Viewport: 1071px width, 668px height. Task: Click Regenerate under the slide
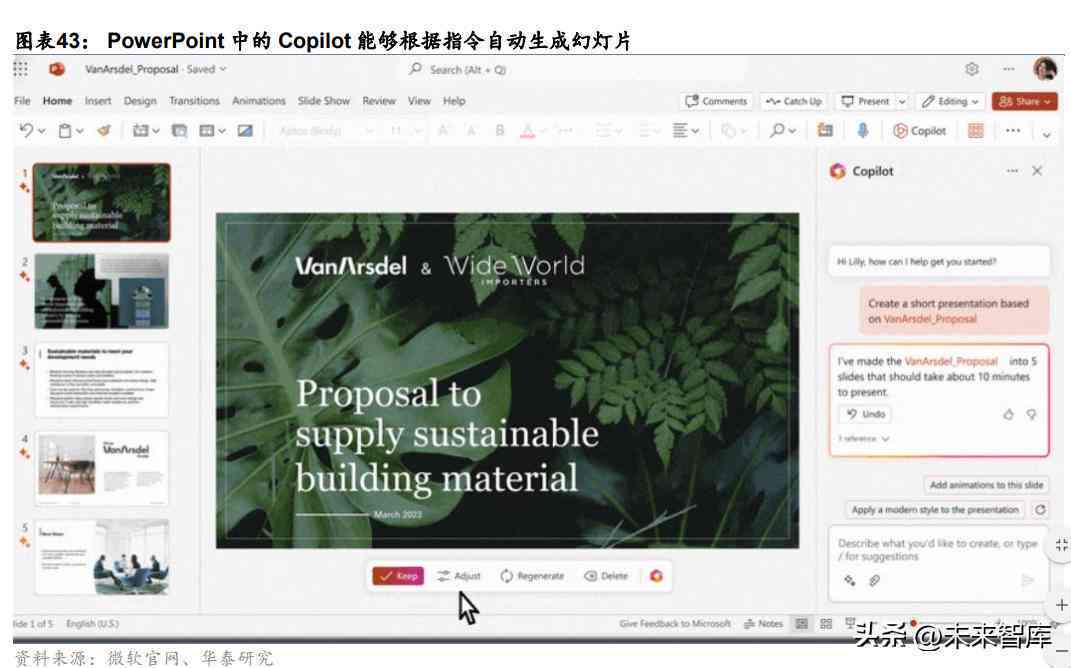point(532,576)
